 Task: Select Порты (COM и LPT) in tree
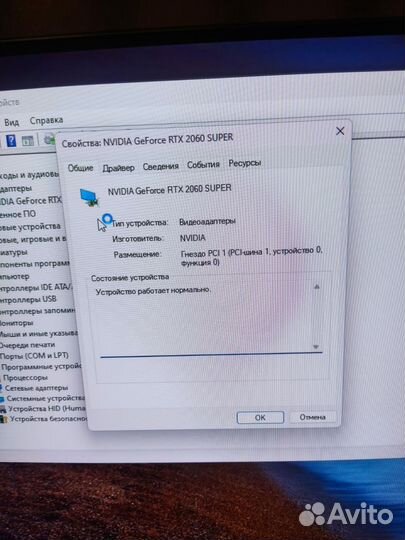pyautogui.click(x=34, y=356)
